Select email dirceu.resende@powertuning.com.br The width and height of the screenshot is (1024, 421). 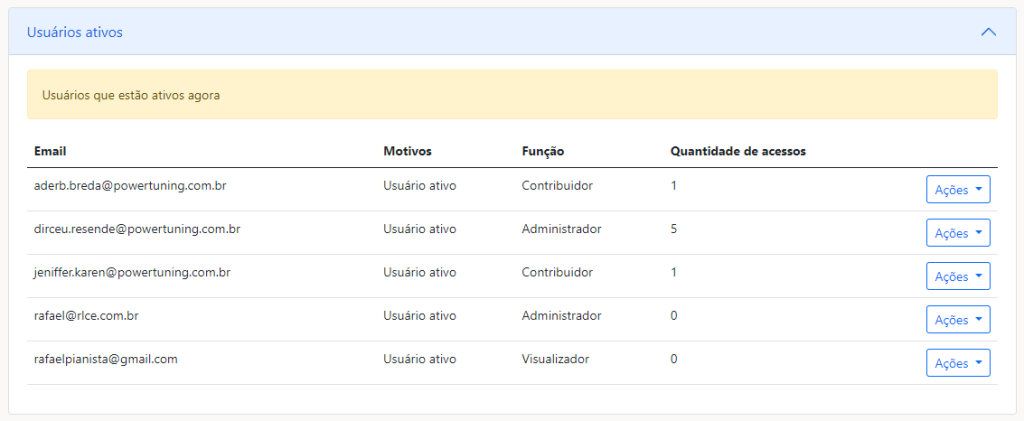click(x=137, y=229)
